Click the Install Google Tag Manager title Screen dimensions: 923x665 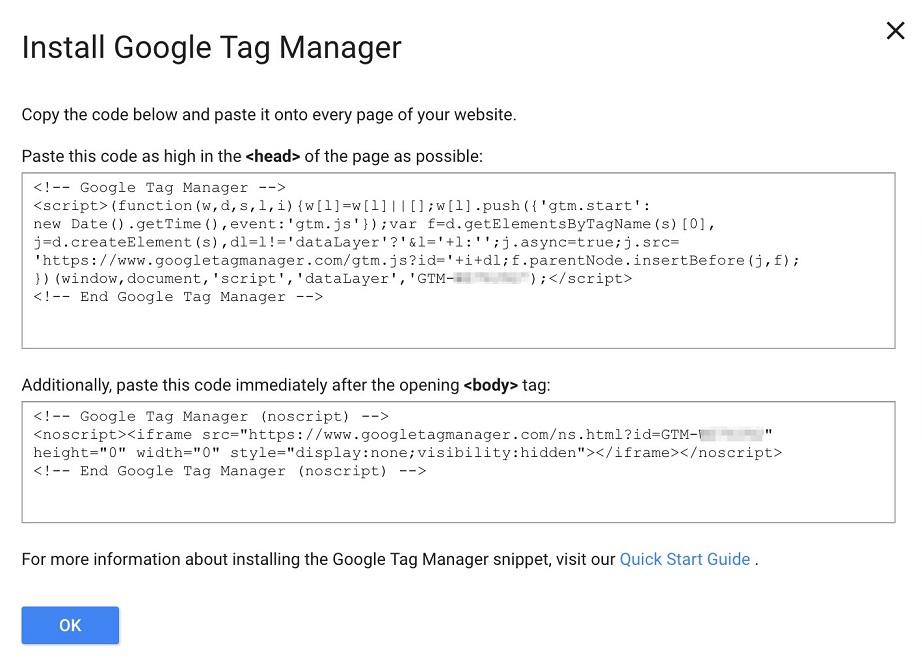point(211,46)
